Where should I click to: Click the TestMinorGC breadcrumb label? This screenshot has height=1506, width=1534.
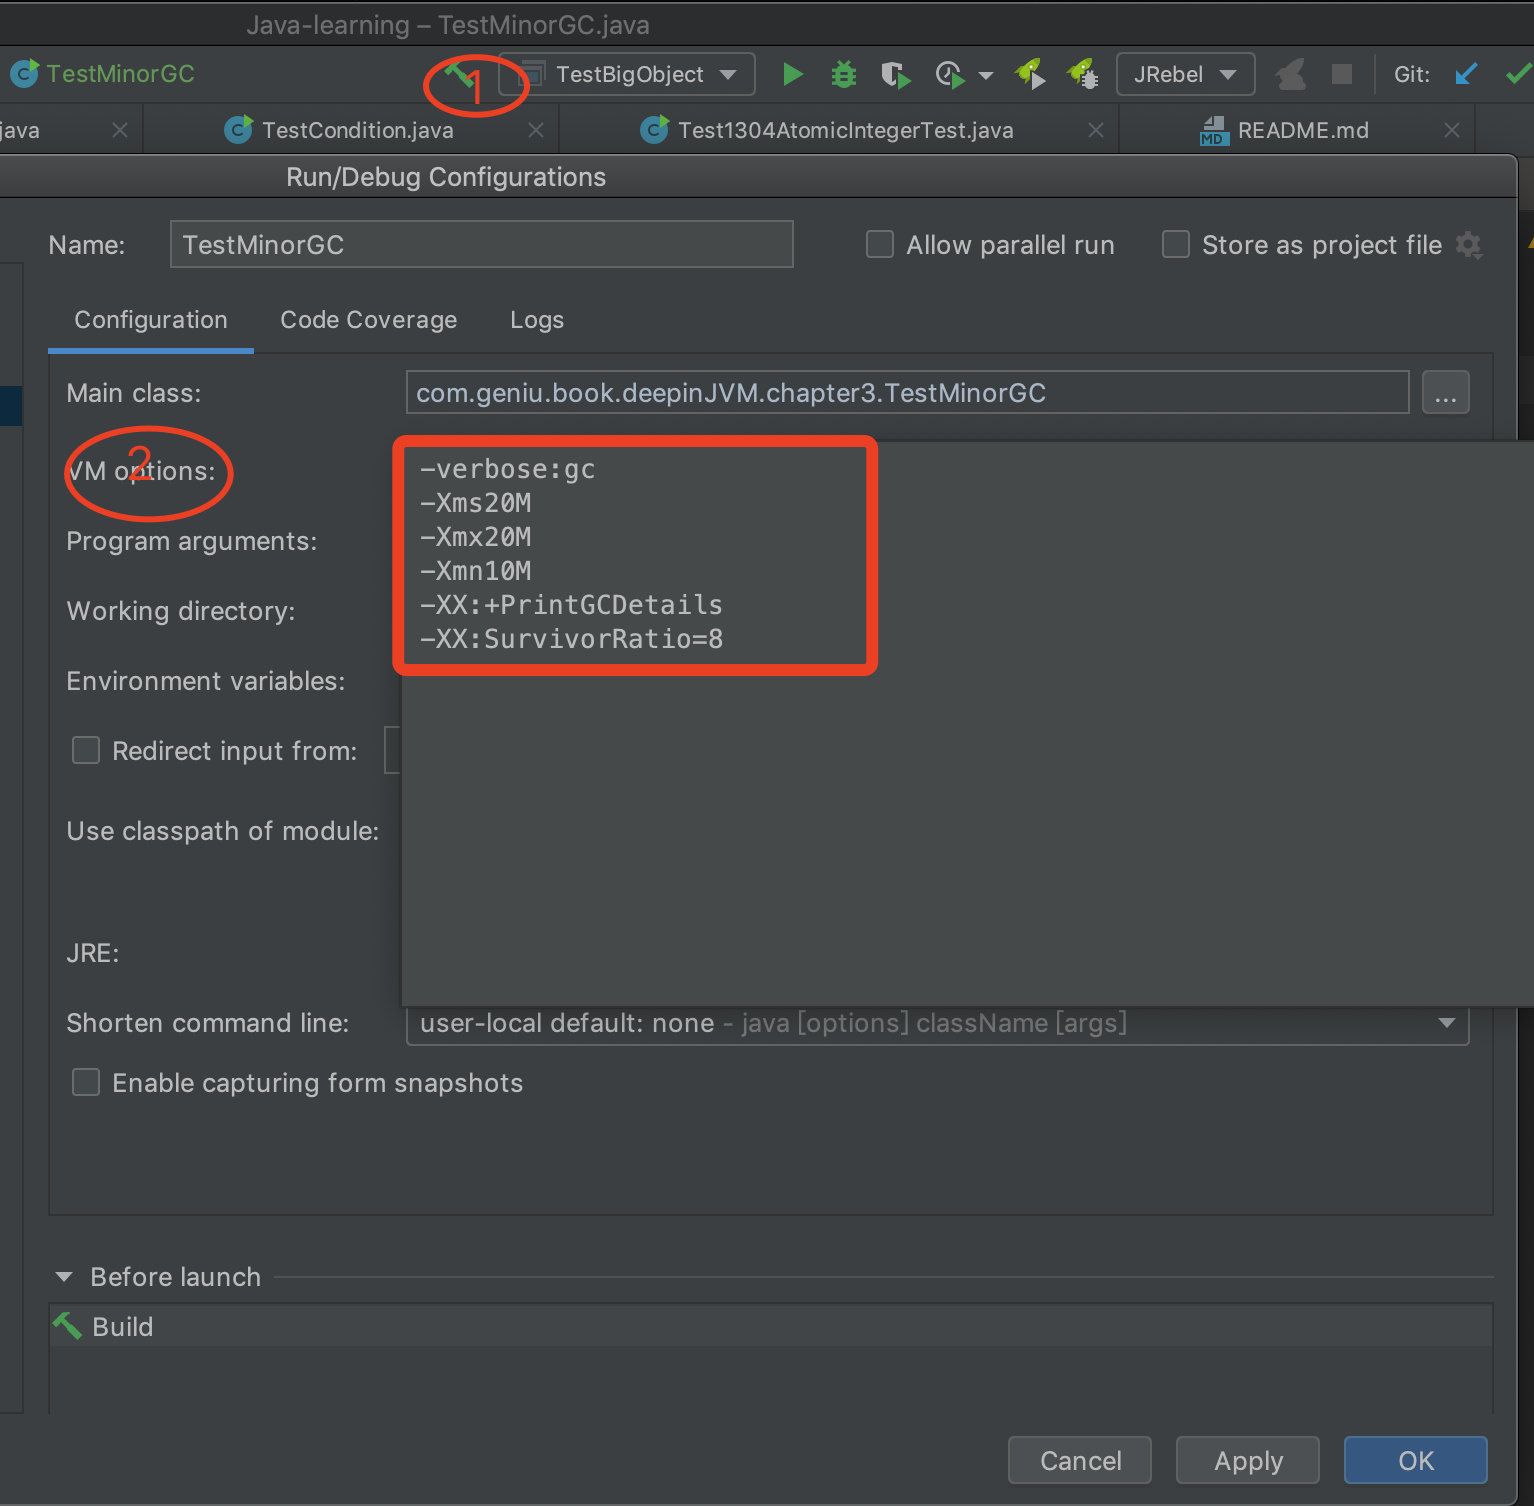click(120, 74)
